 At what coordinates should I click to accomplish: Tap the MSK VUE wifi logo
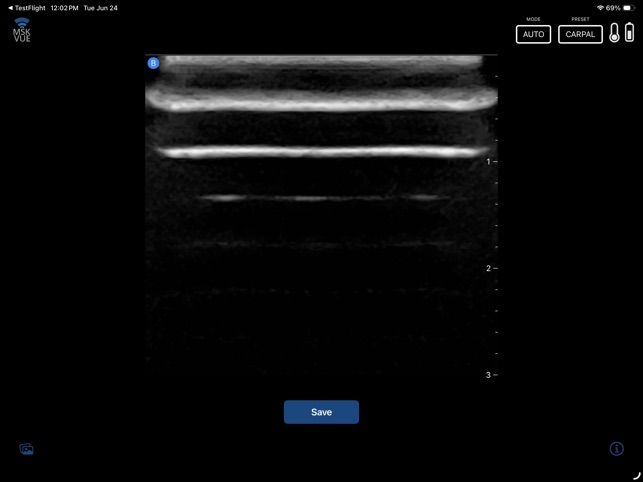point(22,30)
